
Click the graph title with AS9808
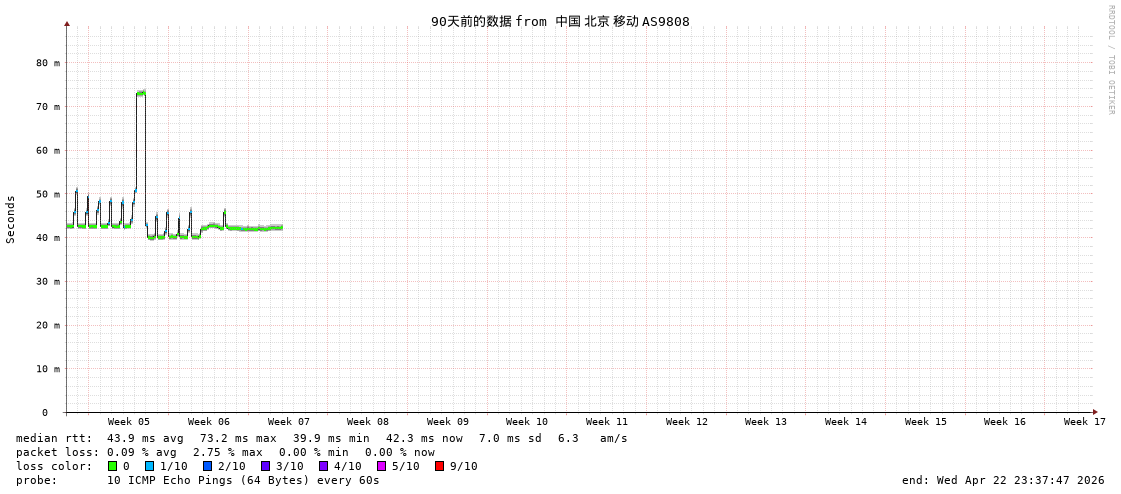click(560, 21)
